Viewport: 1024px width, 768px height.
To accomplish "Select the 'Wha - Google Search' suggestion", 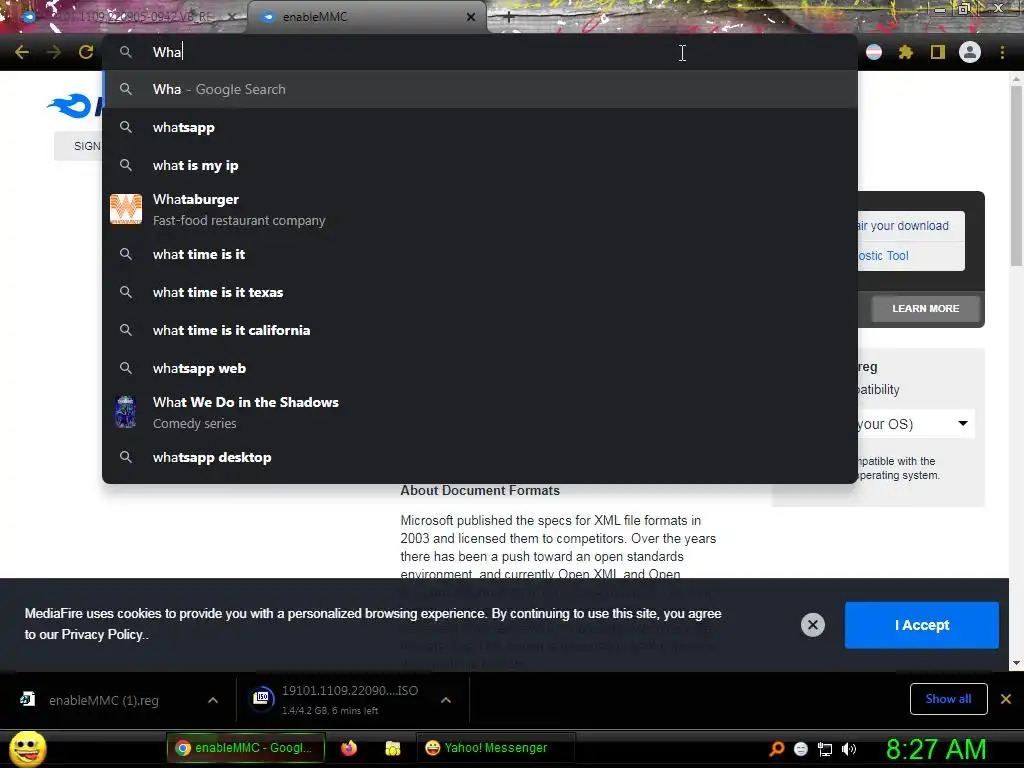I will [x=480, y=89].
